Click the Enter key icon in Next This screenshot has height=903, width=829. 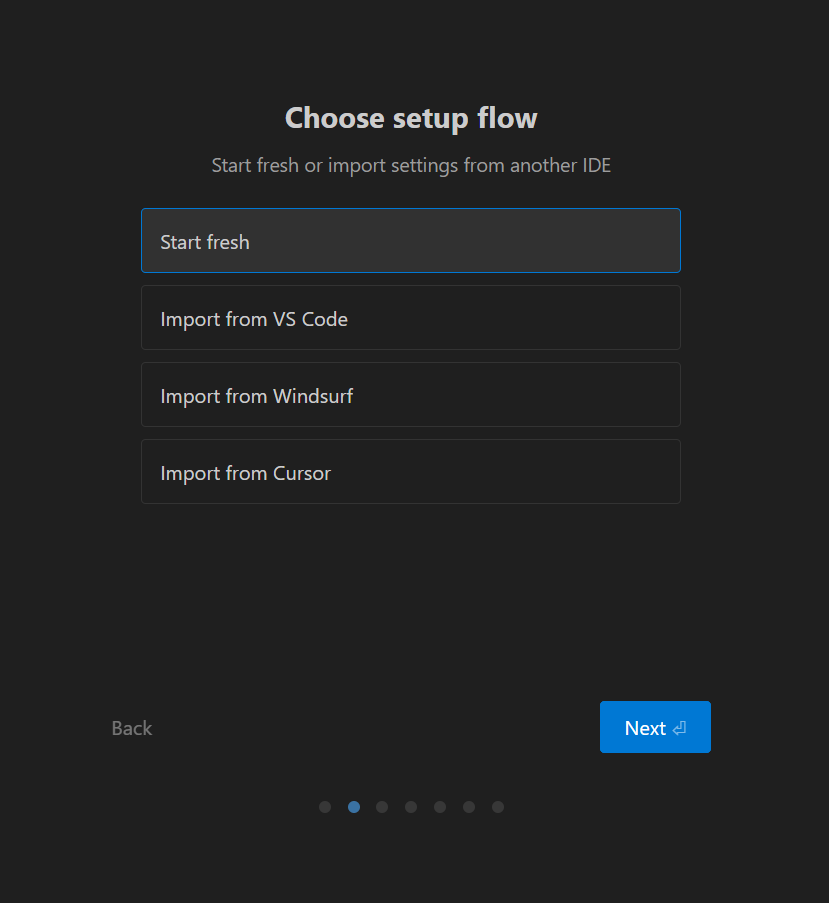[680, 728]
